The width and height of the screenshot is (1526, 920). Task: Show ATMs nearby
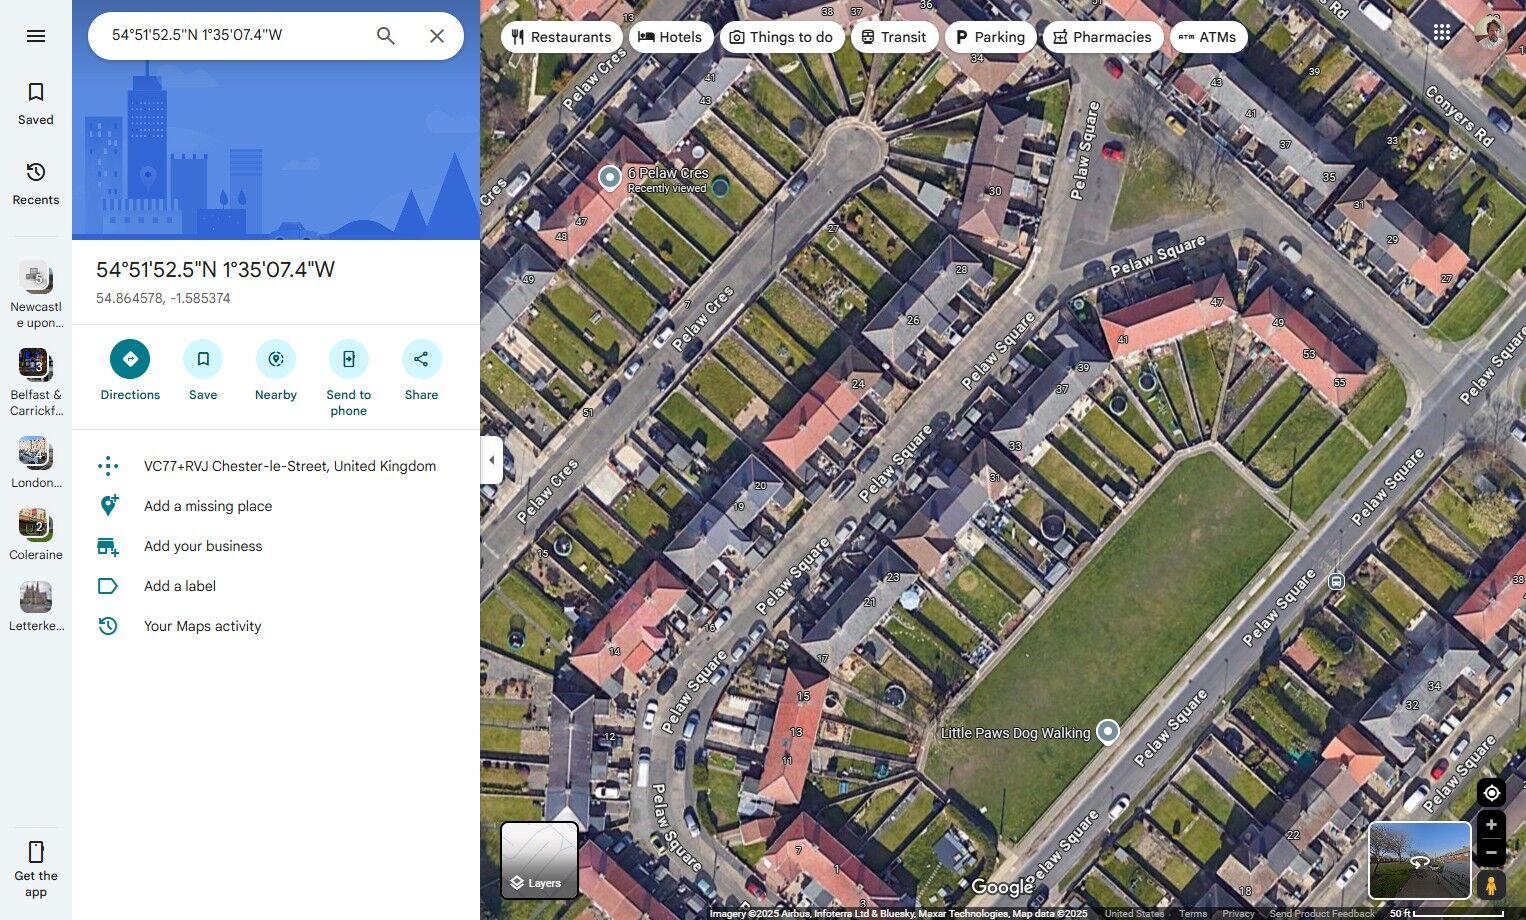[1208, 37]
